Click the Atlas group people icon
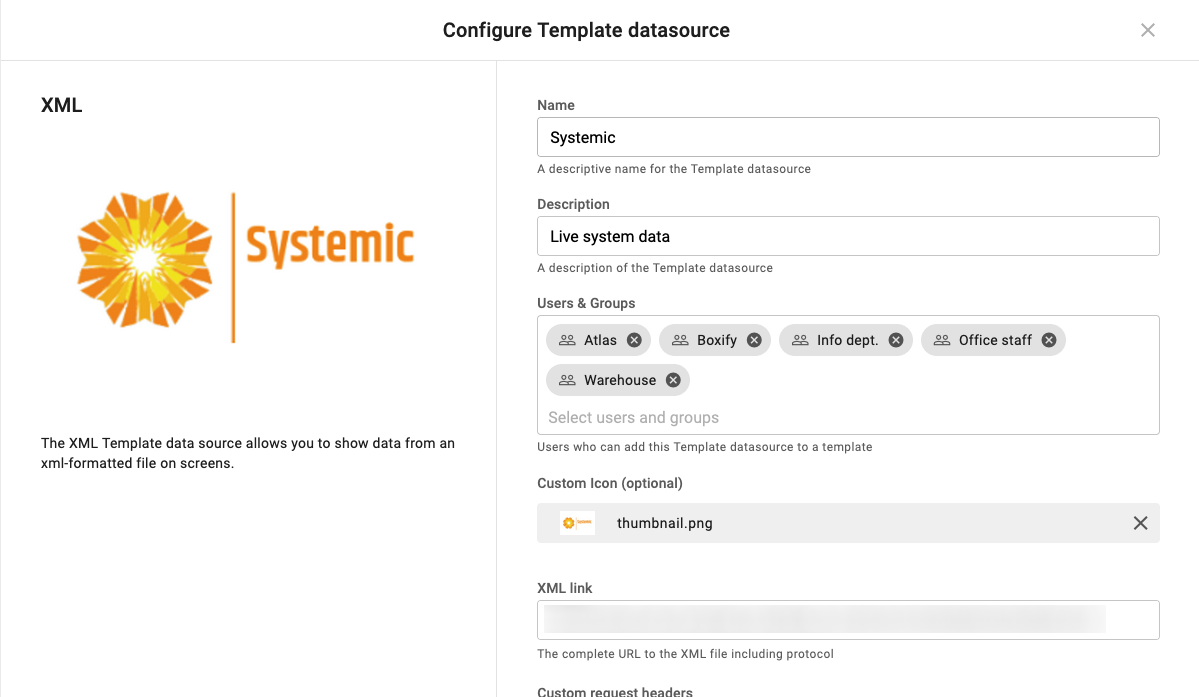 click(x=567, y=340)
